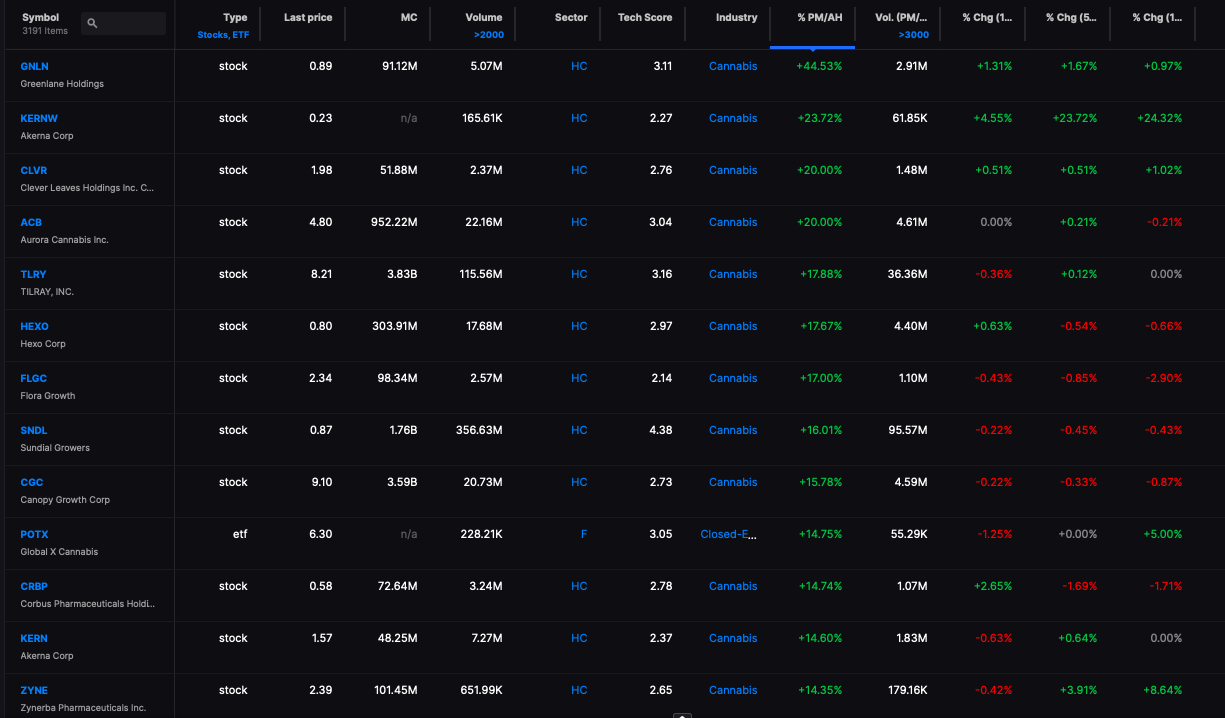Click 'Sundial Growers' company name
The height and width of the screenshot is (718, 1225).
(x=55, y=448)
